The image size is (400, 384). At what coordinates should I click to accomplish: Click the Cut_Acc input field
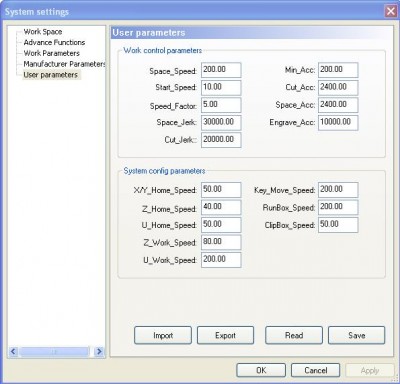click(338, 87)
